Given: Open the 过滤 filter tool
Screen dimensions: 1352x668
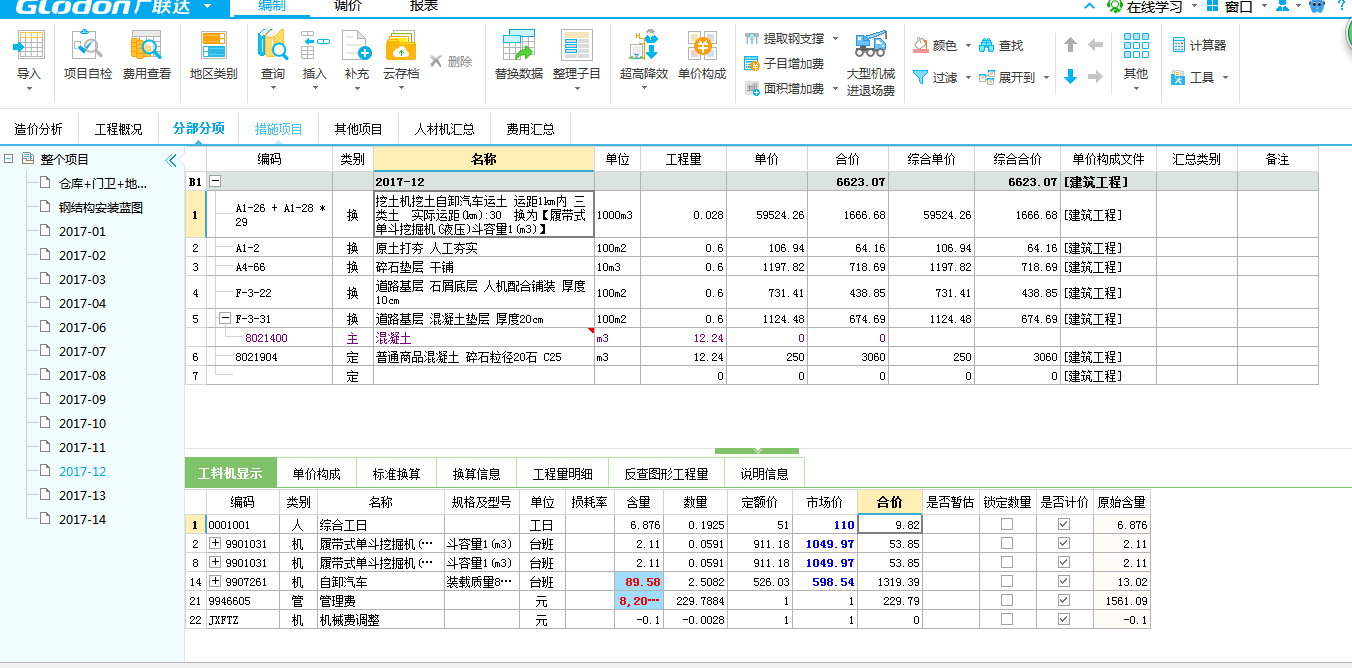Looking at the screenshot, I should (x=941, y=77).
